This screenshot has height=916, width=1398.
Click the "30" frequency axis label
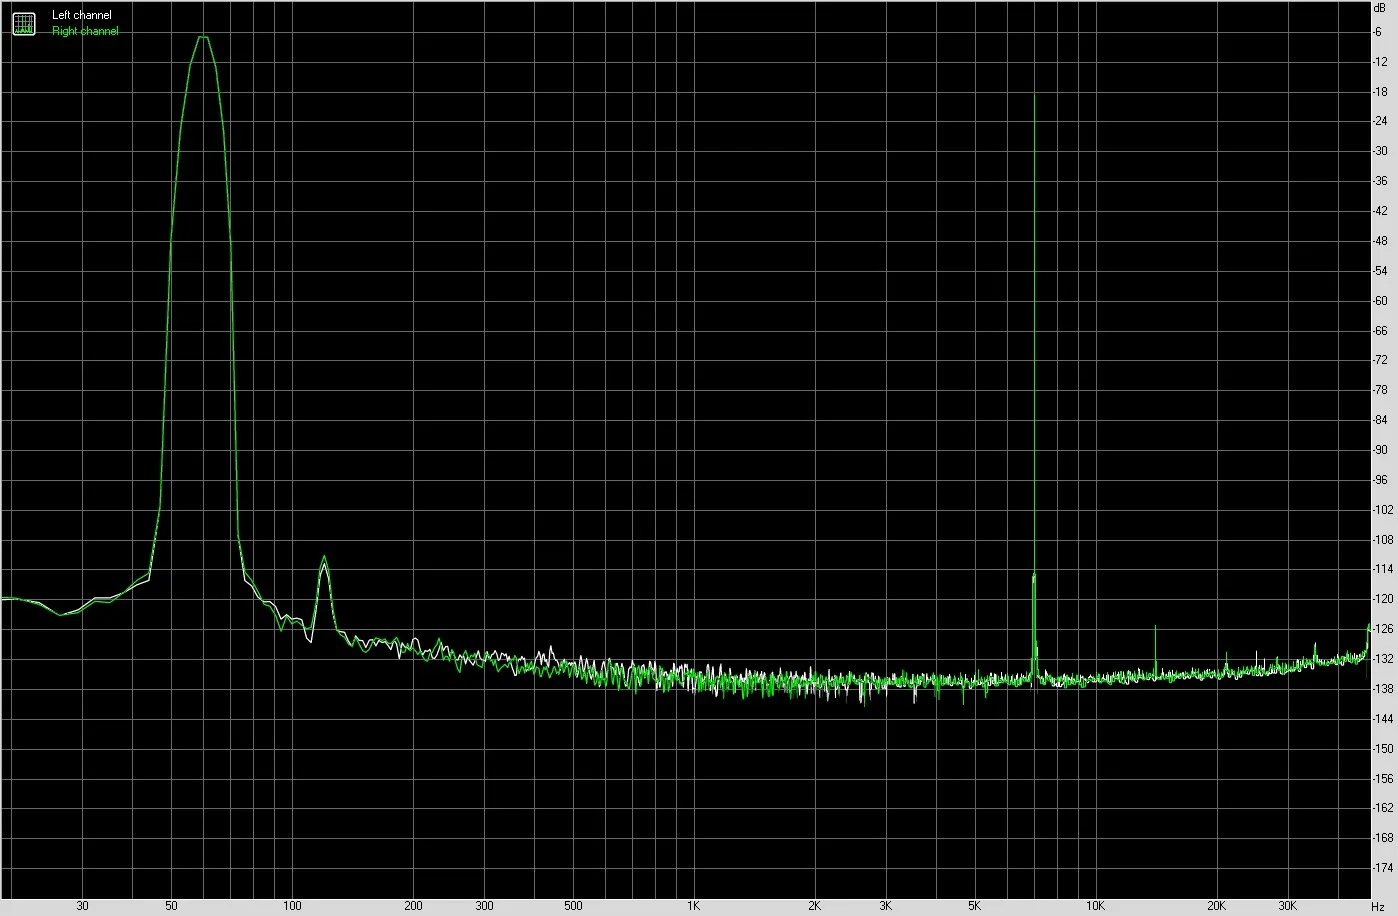point(82,906)
